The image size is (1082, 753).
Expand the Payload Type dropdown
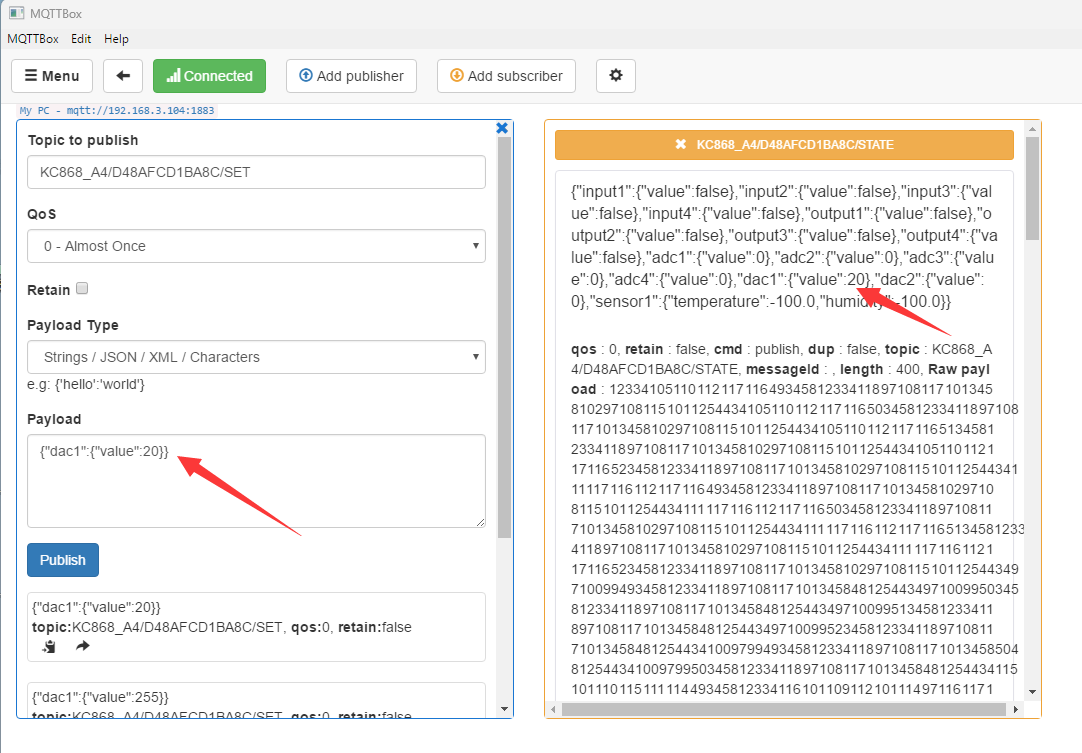pyautogui.click(x=256, y=357)
